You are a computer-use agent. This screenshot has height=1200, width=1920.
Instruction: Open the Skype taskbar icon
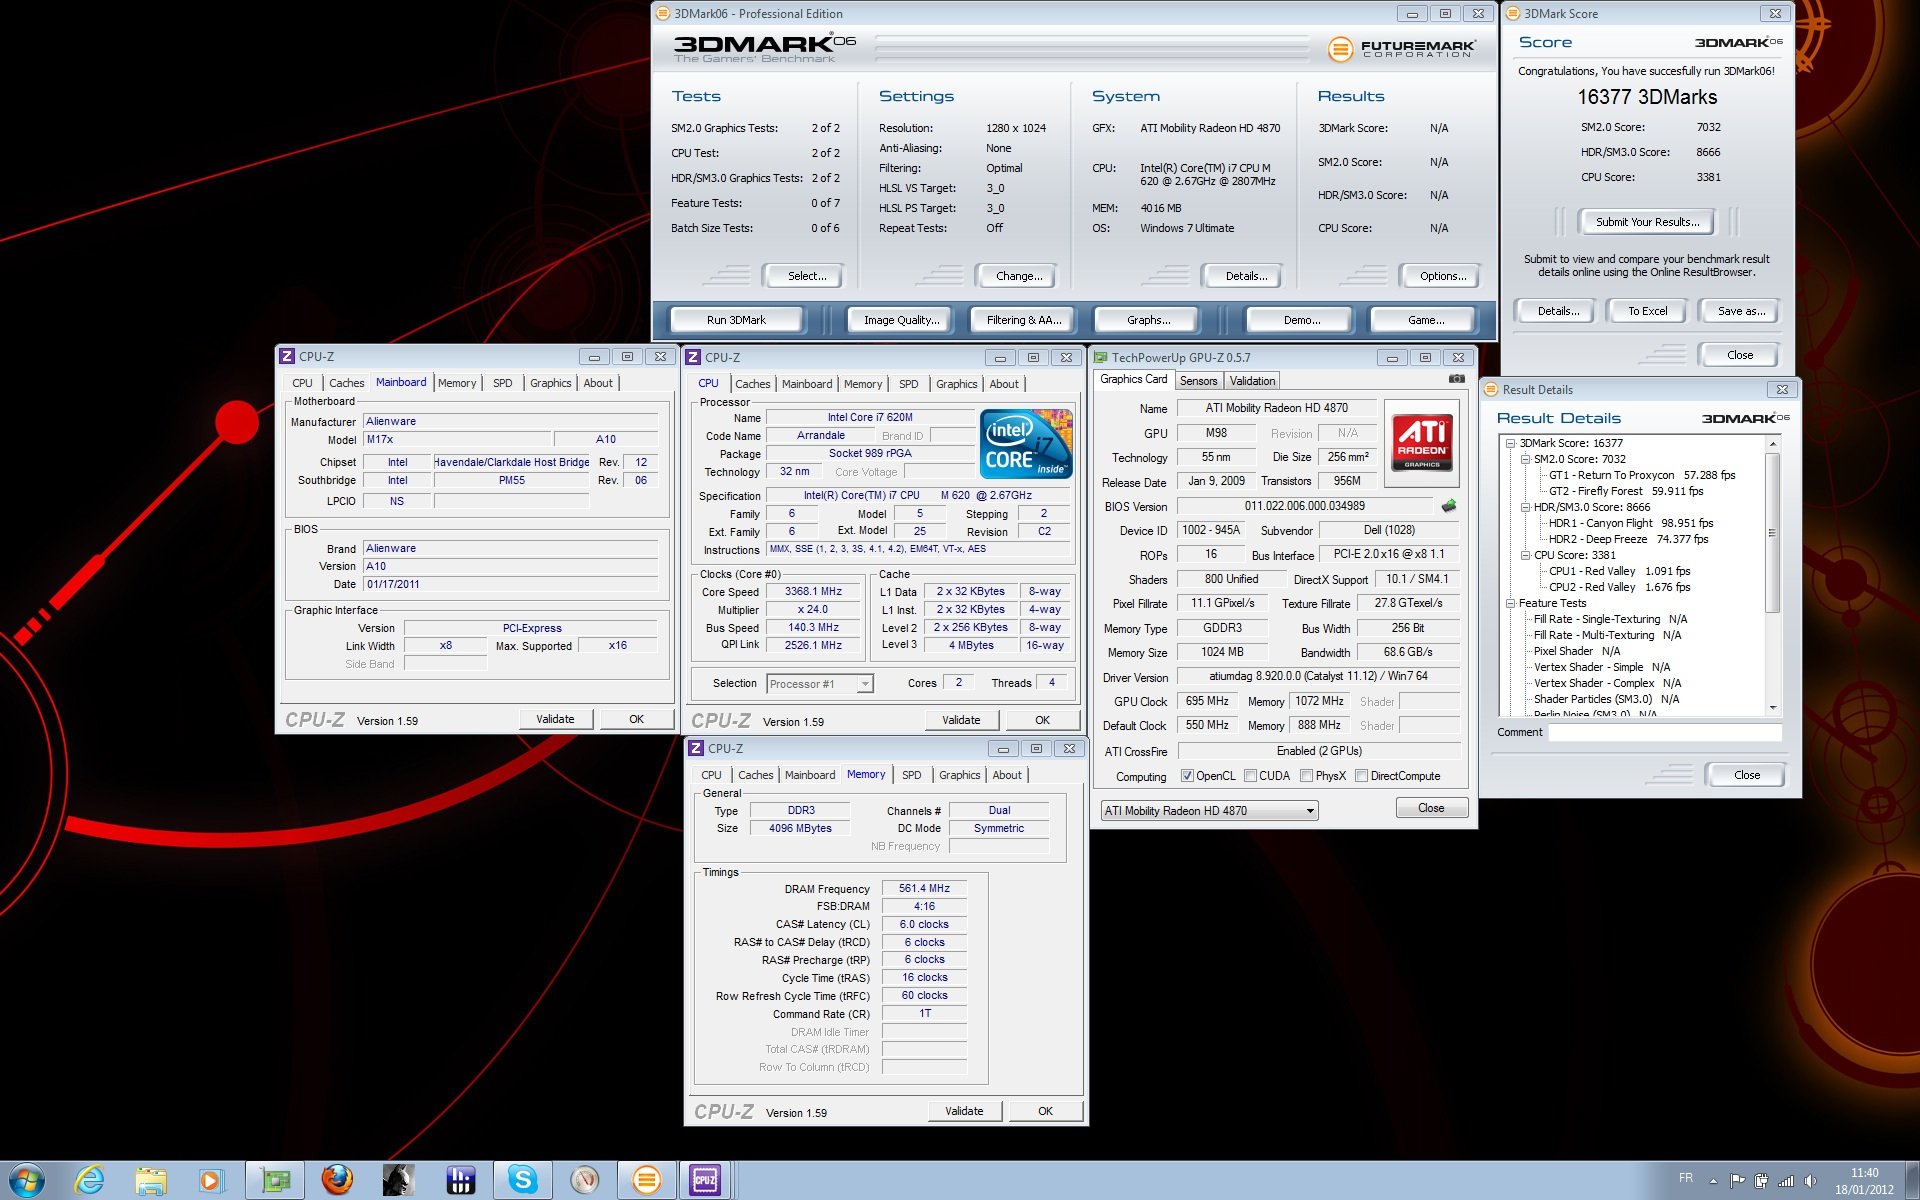coord(522,1181)
